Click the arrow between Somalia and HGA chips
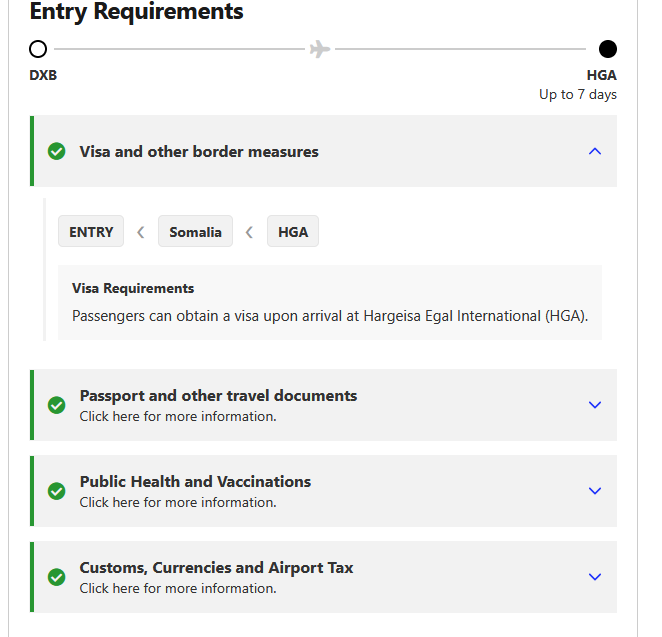Image resolution: width=662 pixels, height=637 pixels. tap(249, 232)
